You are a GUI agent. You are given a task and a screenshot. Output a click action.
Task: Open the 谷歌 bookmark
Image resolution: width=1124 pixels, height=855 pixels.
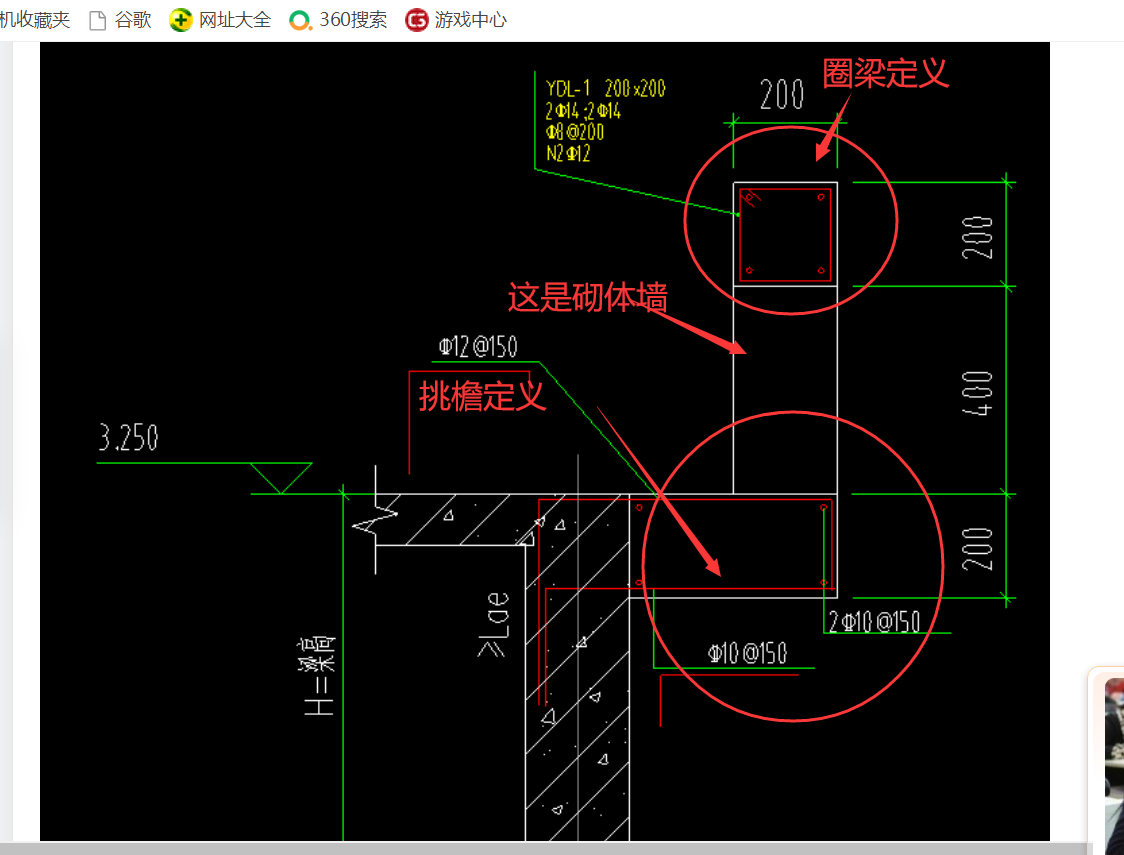coord(120,20)
